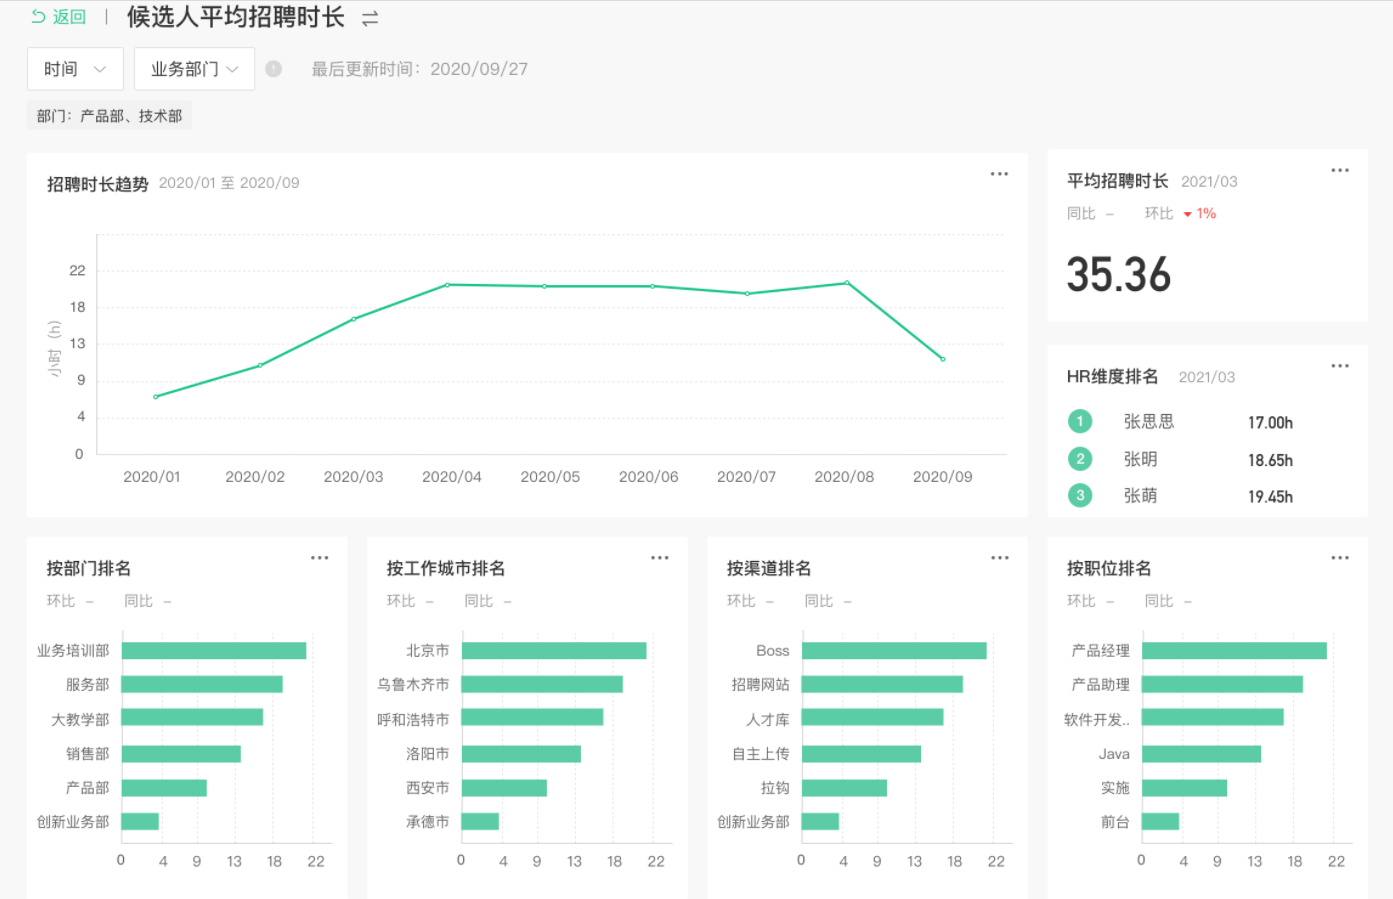
Task: Click the 18.65h value for 张明
Action: (x=1270, y=460)
